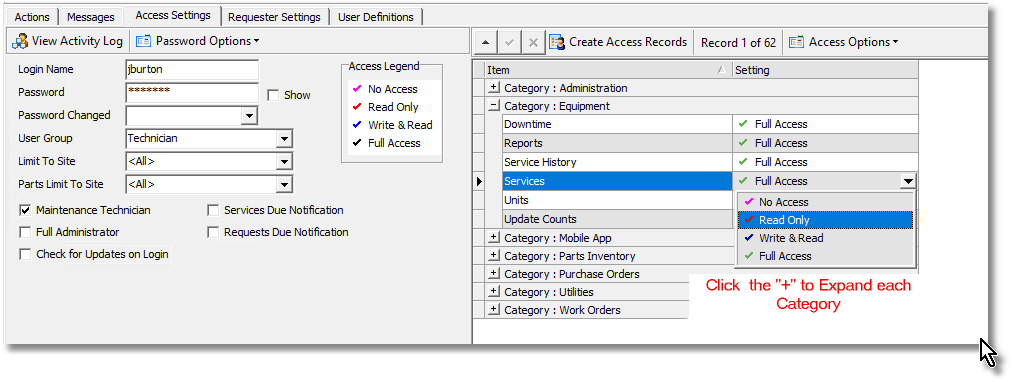This screenshot has height=382, width=1012.
Task: Expand the Category : Purchase Orders node
Action: [x=494, y=274]
